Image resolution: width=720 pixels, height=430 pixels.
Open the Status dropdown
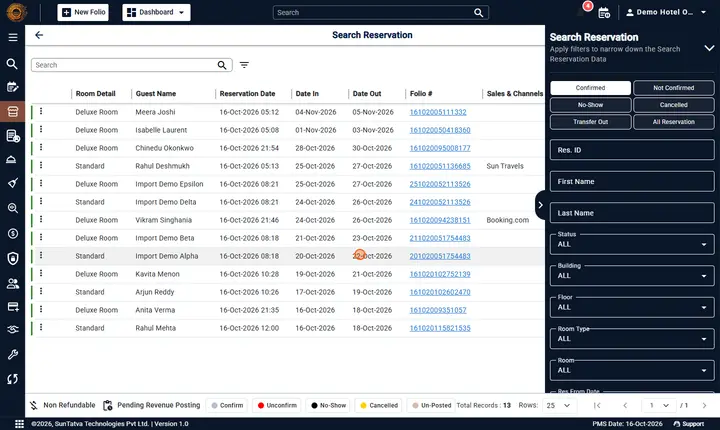pos(632,244)
